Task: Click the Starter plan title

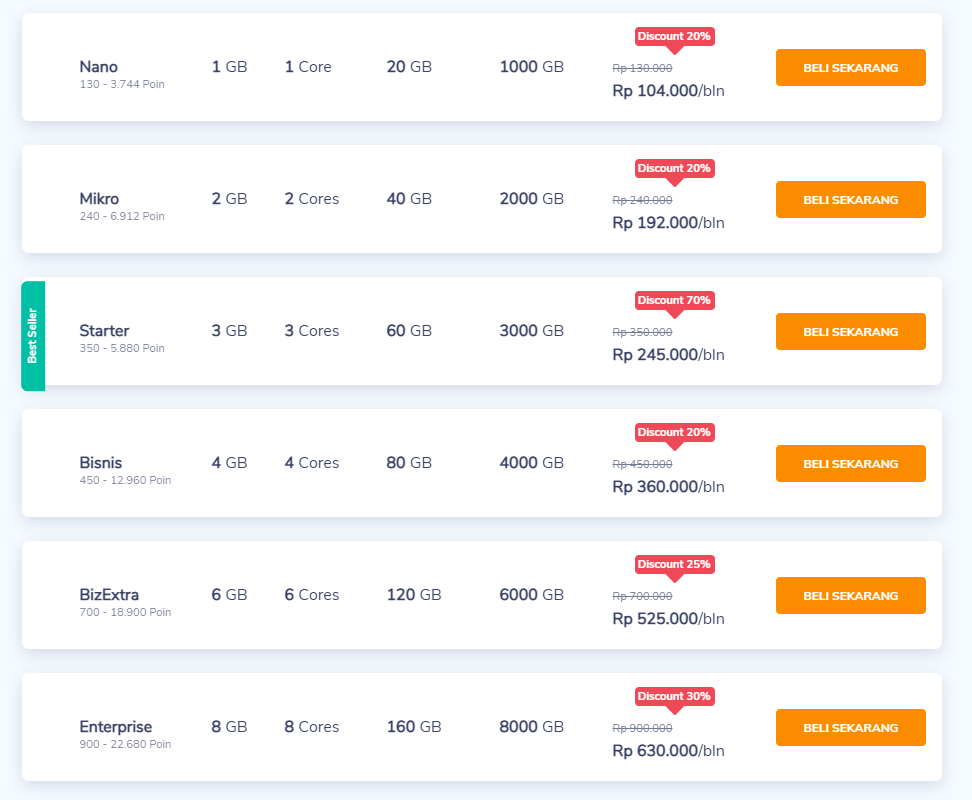Action: [104, 331]
